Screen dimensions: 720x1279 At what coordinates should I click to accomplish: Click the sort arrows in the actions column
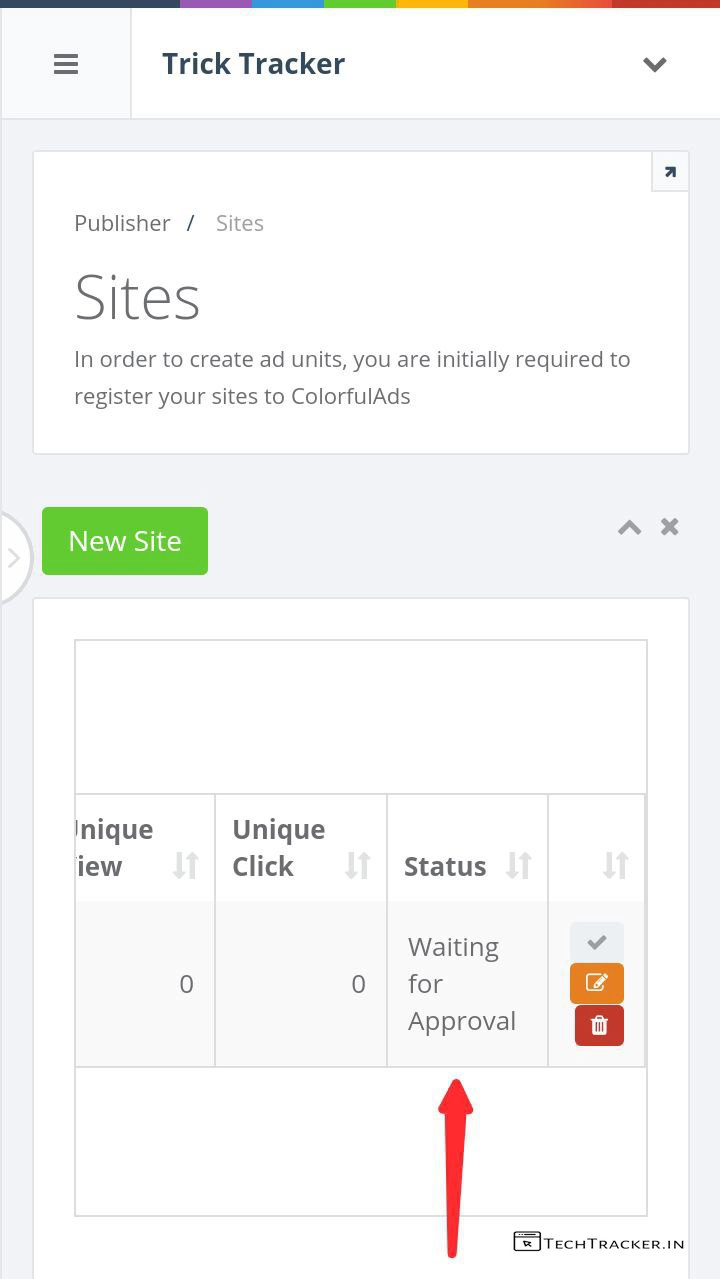[x=615, y=865]
